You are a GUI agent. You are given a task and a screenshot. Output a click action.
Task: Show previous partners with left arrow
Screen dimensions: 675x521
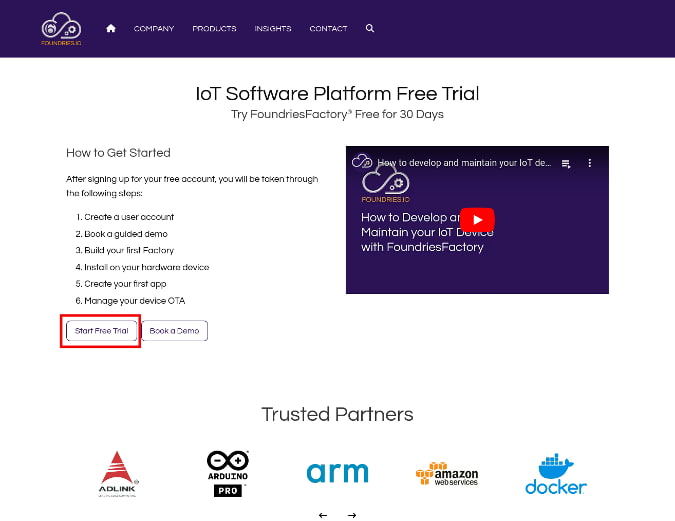point(323,515)
